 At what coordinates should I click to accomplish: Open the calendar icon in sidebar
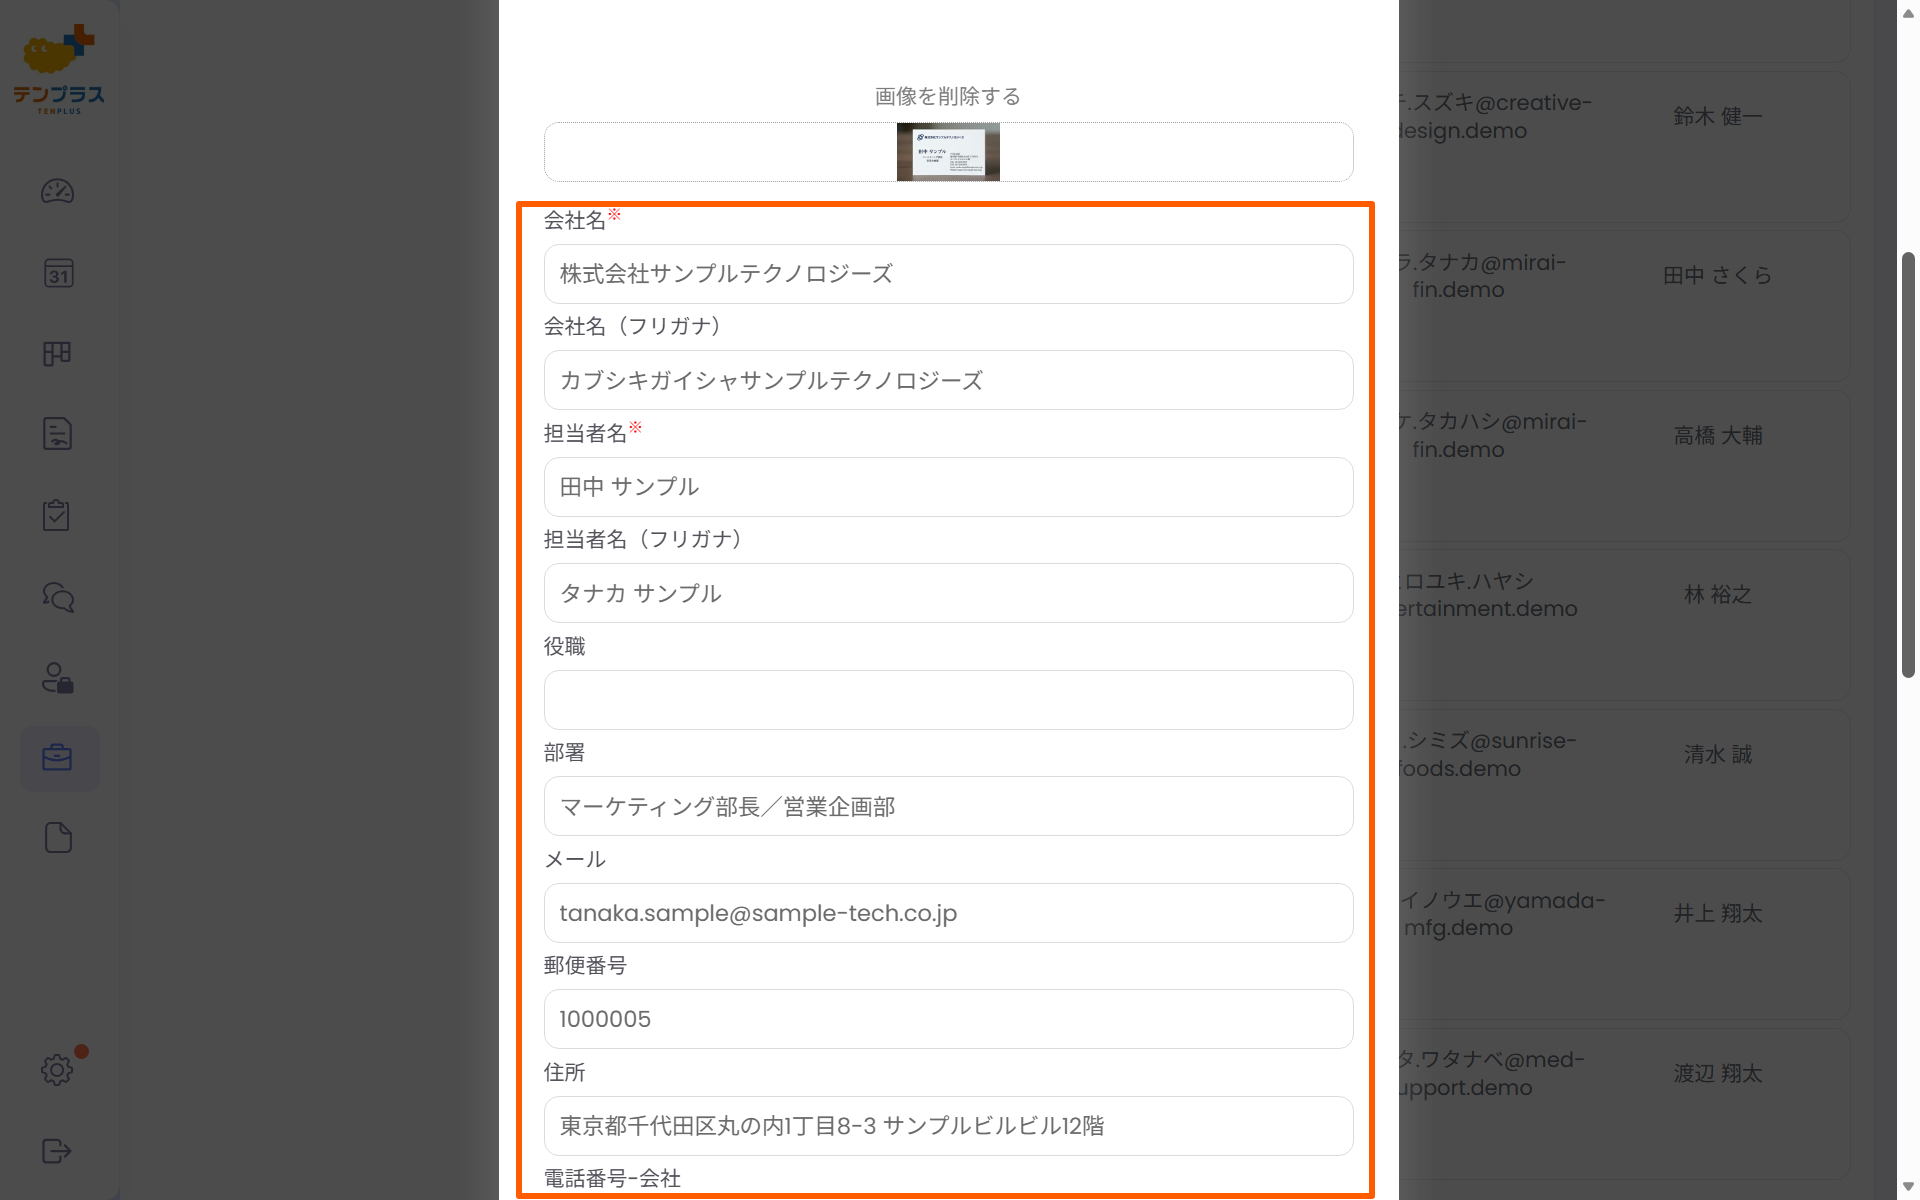[x=58, y=273]
